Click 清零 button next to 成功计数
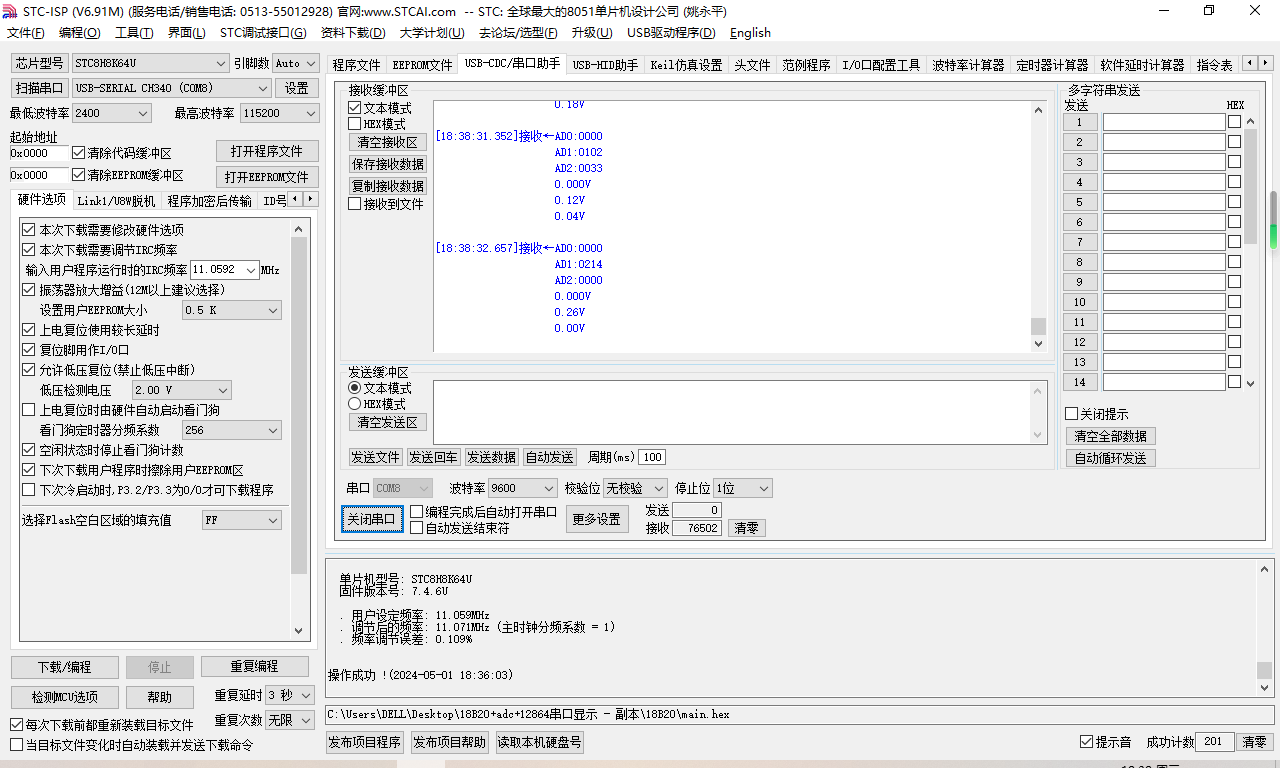The image size is (1280, 768). pyautogui.click(x=1254, y=742)
